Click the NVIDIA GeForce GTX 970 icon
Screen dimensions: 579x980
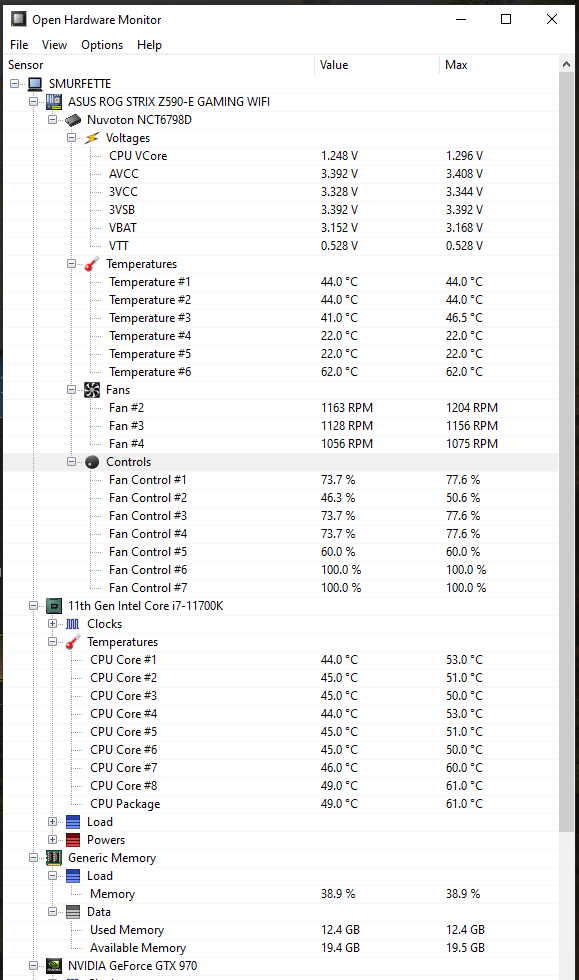coord(53,966)
